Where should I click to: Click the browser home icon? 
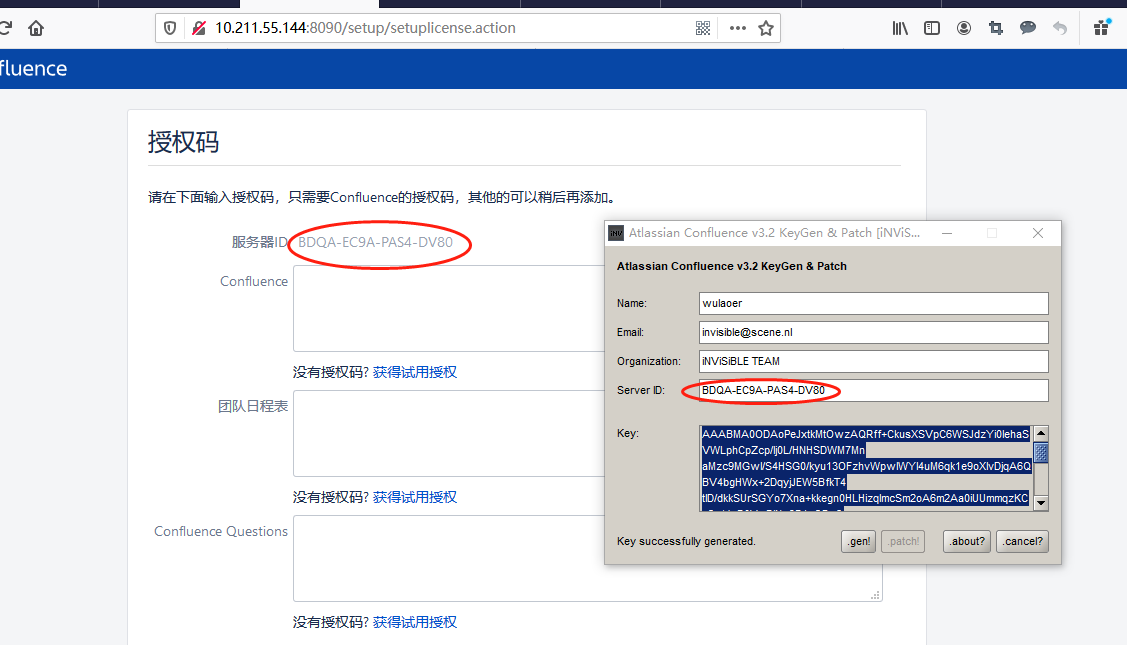pos(36,28)
